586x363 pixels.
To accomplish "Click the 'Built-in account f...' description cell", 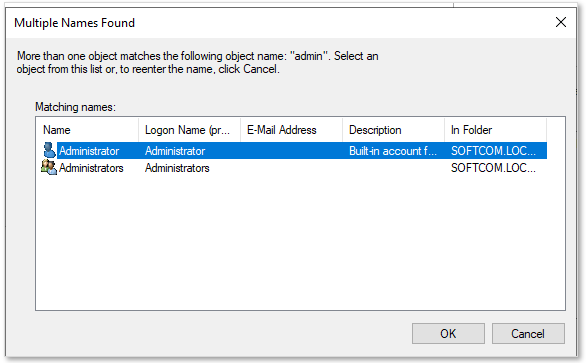I will 393,151.
